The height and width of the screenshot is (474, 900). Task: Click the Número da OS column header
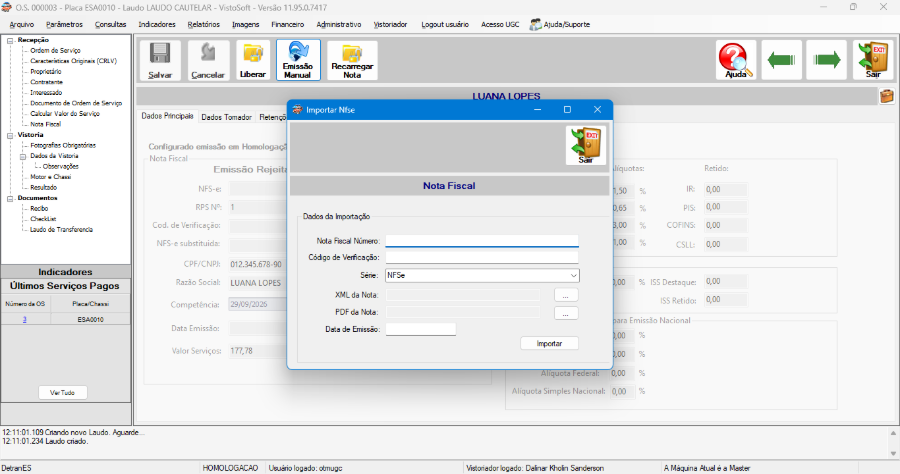tap(25, 304)
